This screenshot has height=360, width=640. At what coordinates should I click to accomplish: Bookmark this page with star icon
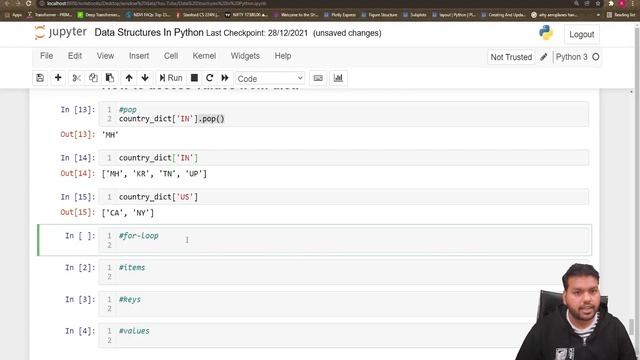pyautogui.click(x=598, y=3)
